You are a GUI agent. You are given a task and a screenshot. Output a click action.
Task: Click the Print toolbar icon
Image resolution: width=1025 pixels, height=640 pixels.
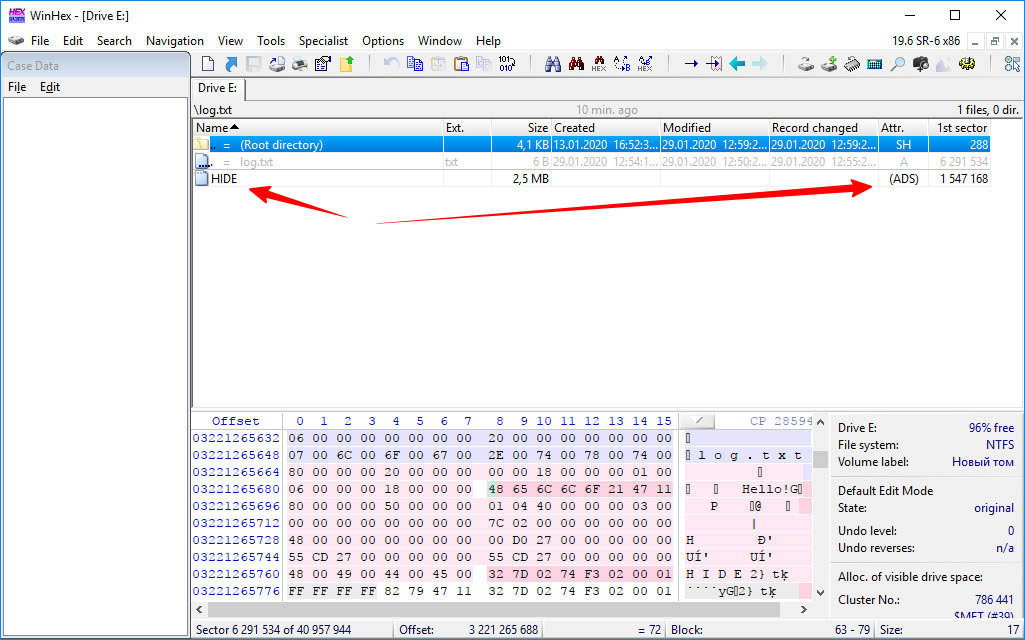[300, 63]
